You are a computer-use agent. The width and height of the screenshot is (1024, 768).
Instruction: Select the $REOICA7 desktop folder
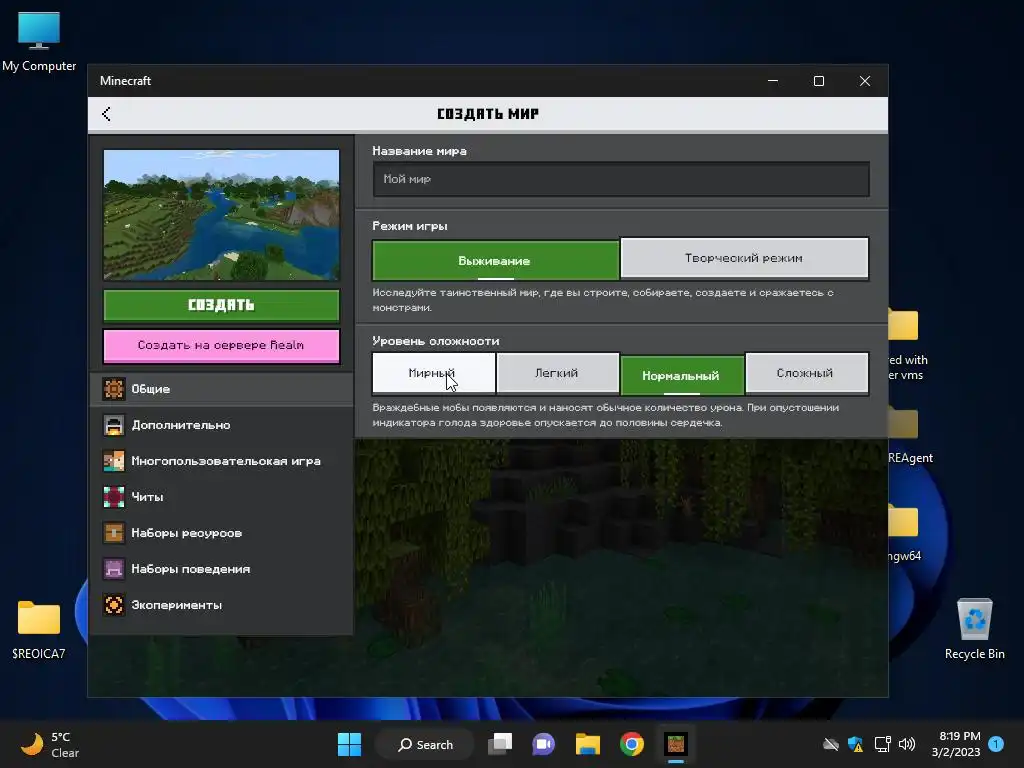coord(39,630)
